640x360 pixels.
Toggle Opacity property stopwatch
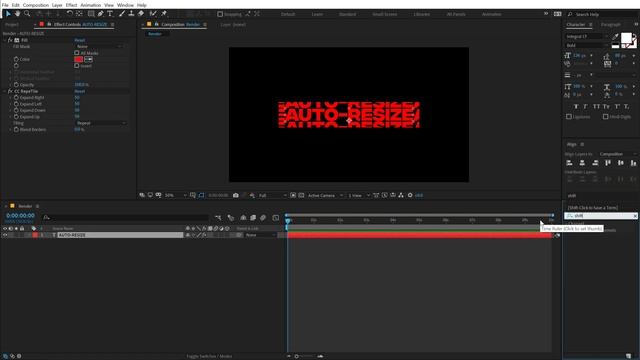[16, 85]
